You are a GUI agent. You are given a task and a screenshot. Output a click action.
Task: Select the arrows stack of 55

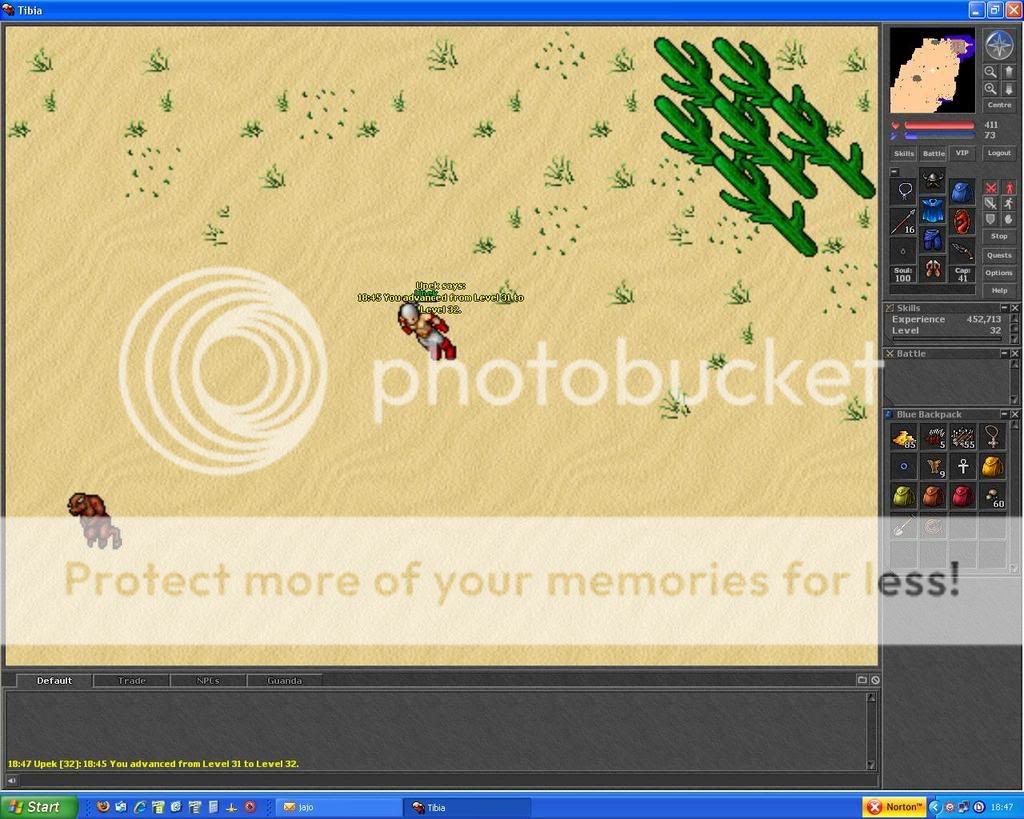coord(963,438)
